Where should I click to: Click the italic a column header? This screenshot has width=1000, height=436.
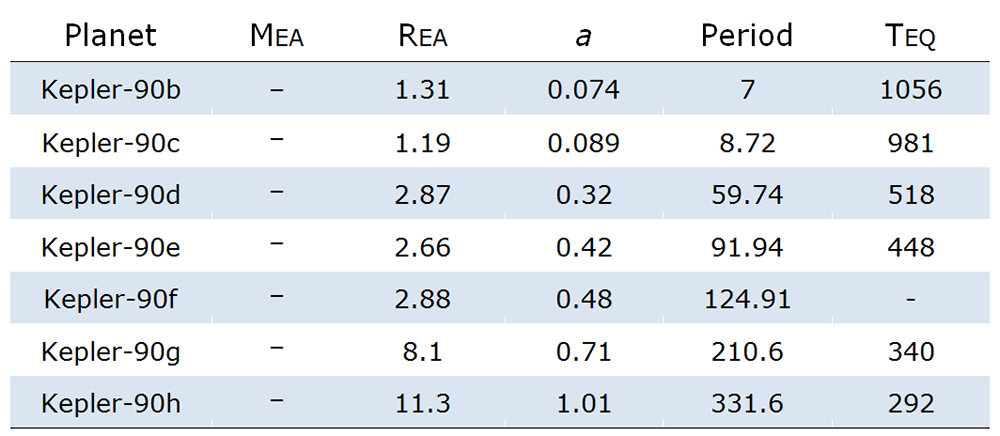pos(583,36)
